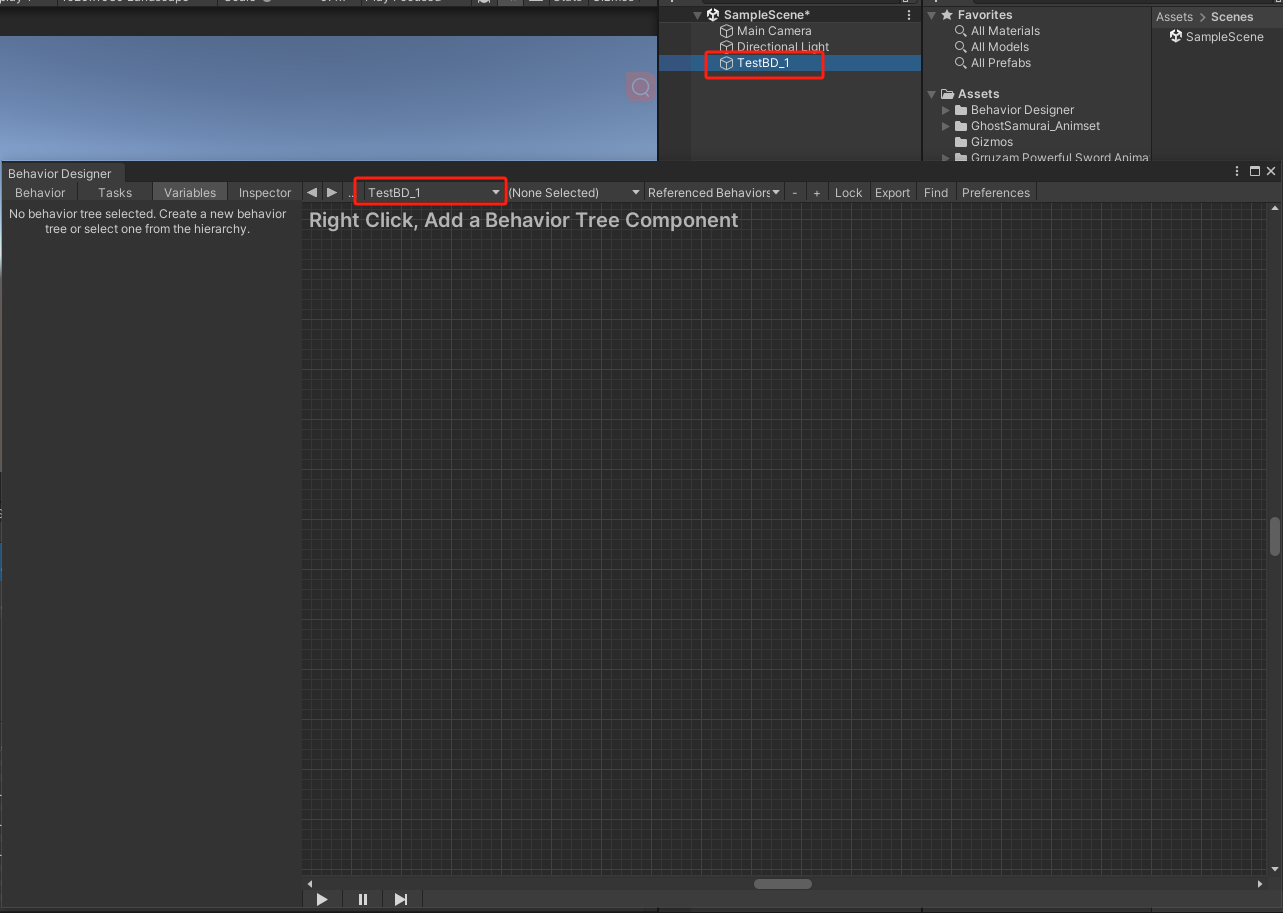Click the Export button

click(892, 192)
